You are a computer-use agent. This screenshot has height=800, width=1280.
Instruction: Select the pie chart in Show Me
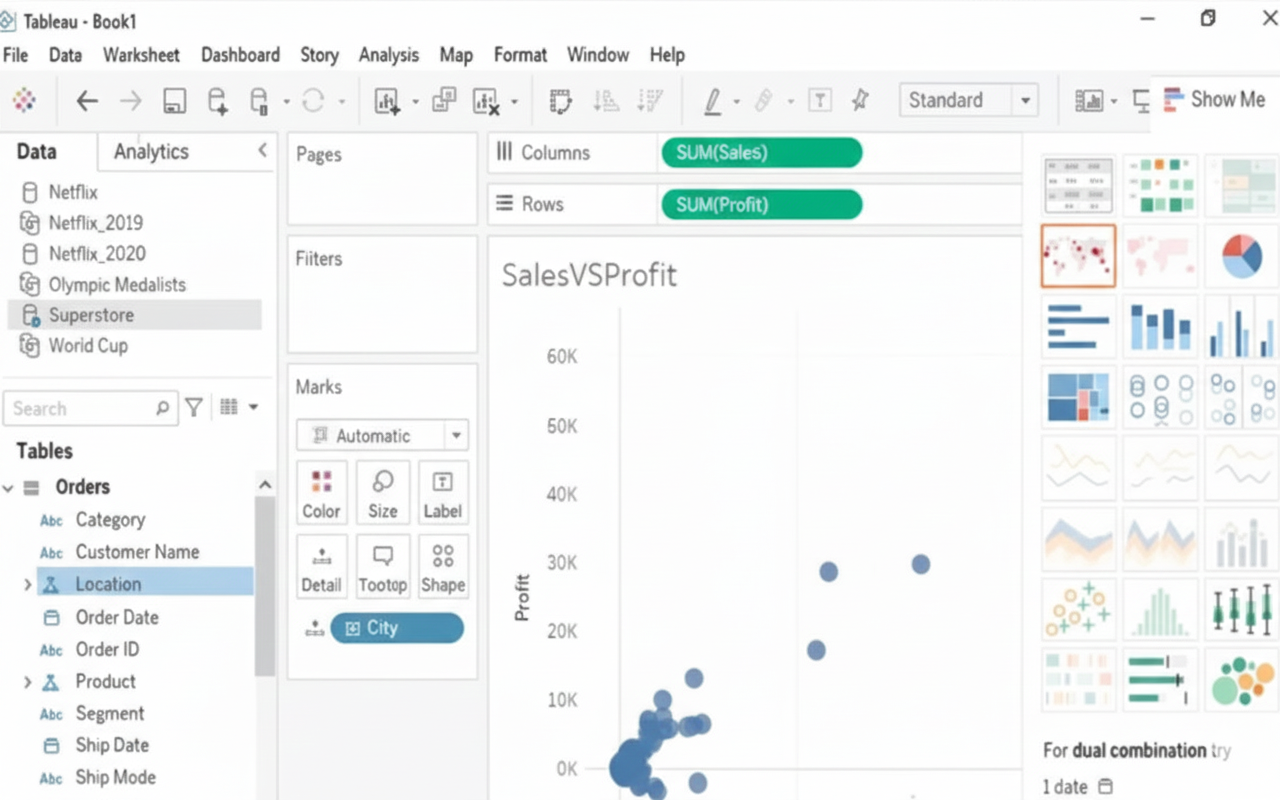[1241, 255]
